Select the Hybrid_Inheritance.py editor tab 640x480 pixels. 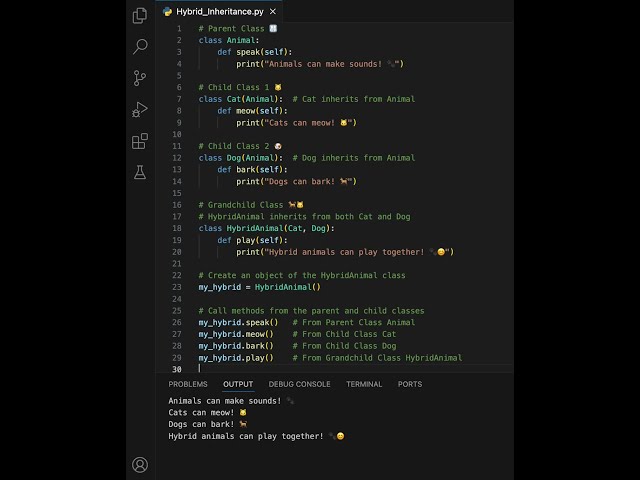pyautogui.click(x=220, y=12)
